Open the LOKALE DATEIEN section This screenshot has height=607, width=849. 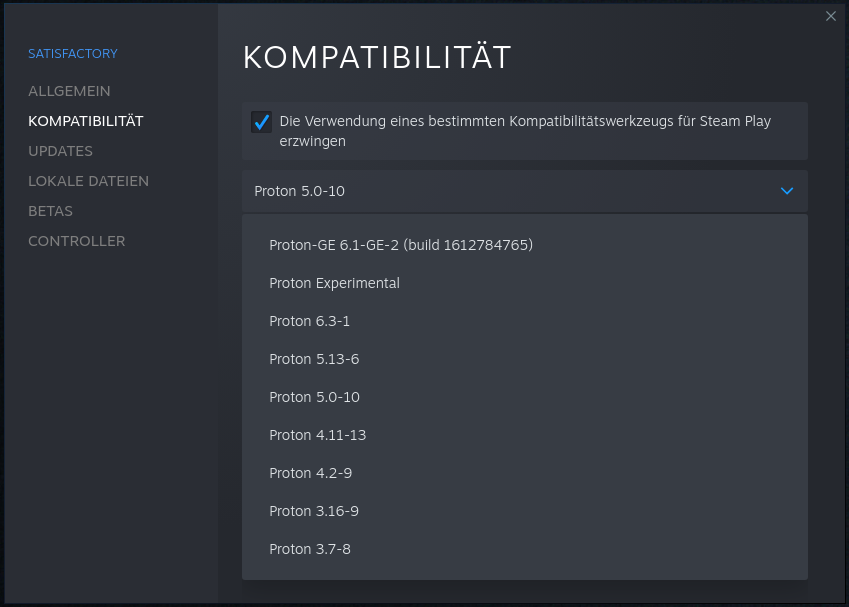(89, 181)
